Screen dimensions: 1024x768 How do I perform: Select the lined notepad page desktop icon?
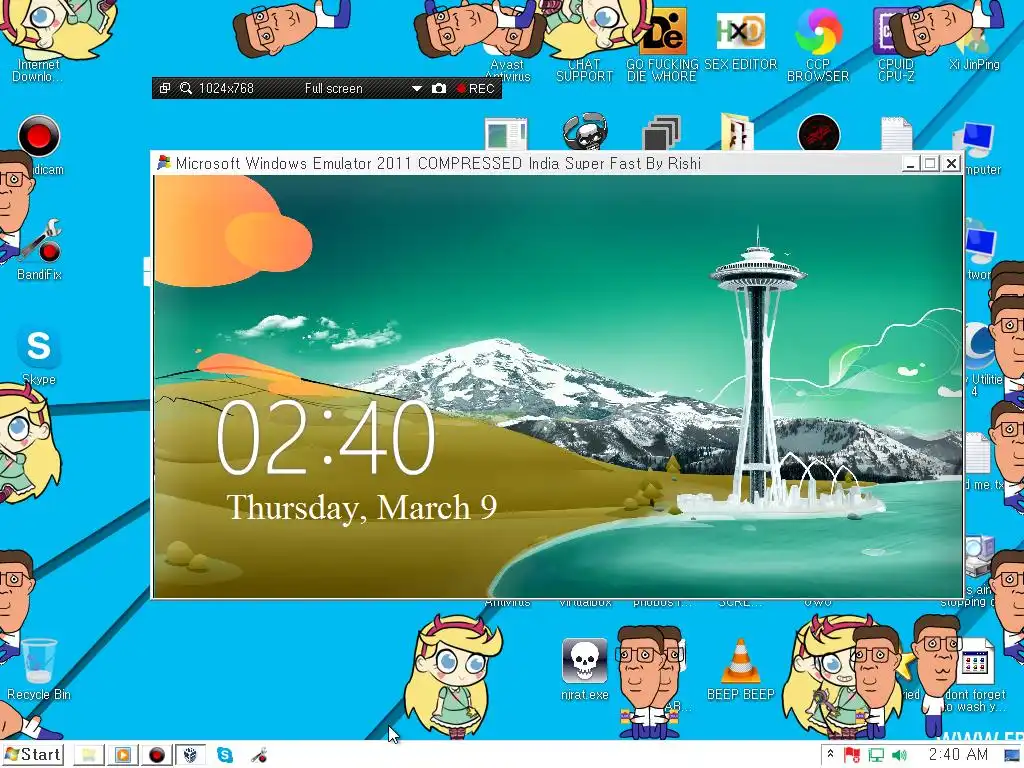[896, 134]
